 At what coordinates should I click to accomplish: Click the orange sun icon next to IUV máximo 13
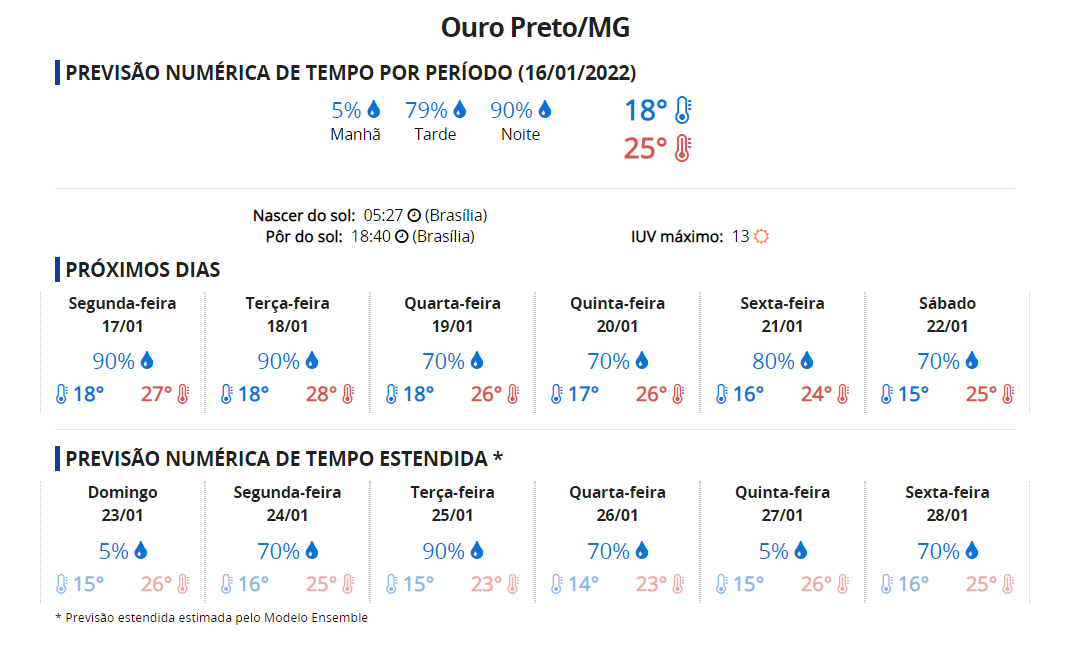pos(761,236)
